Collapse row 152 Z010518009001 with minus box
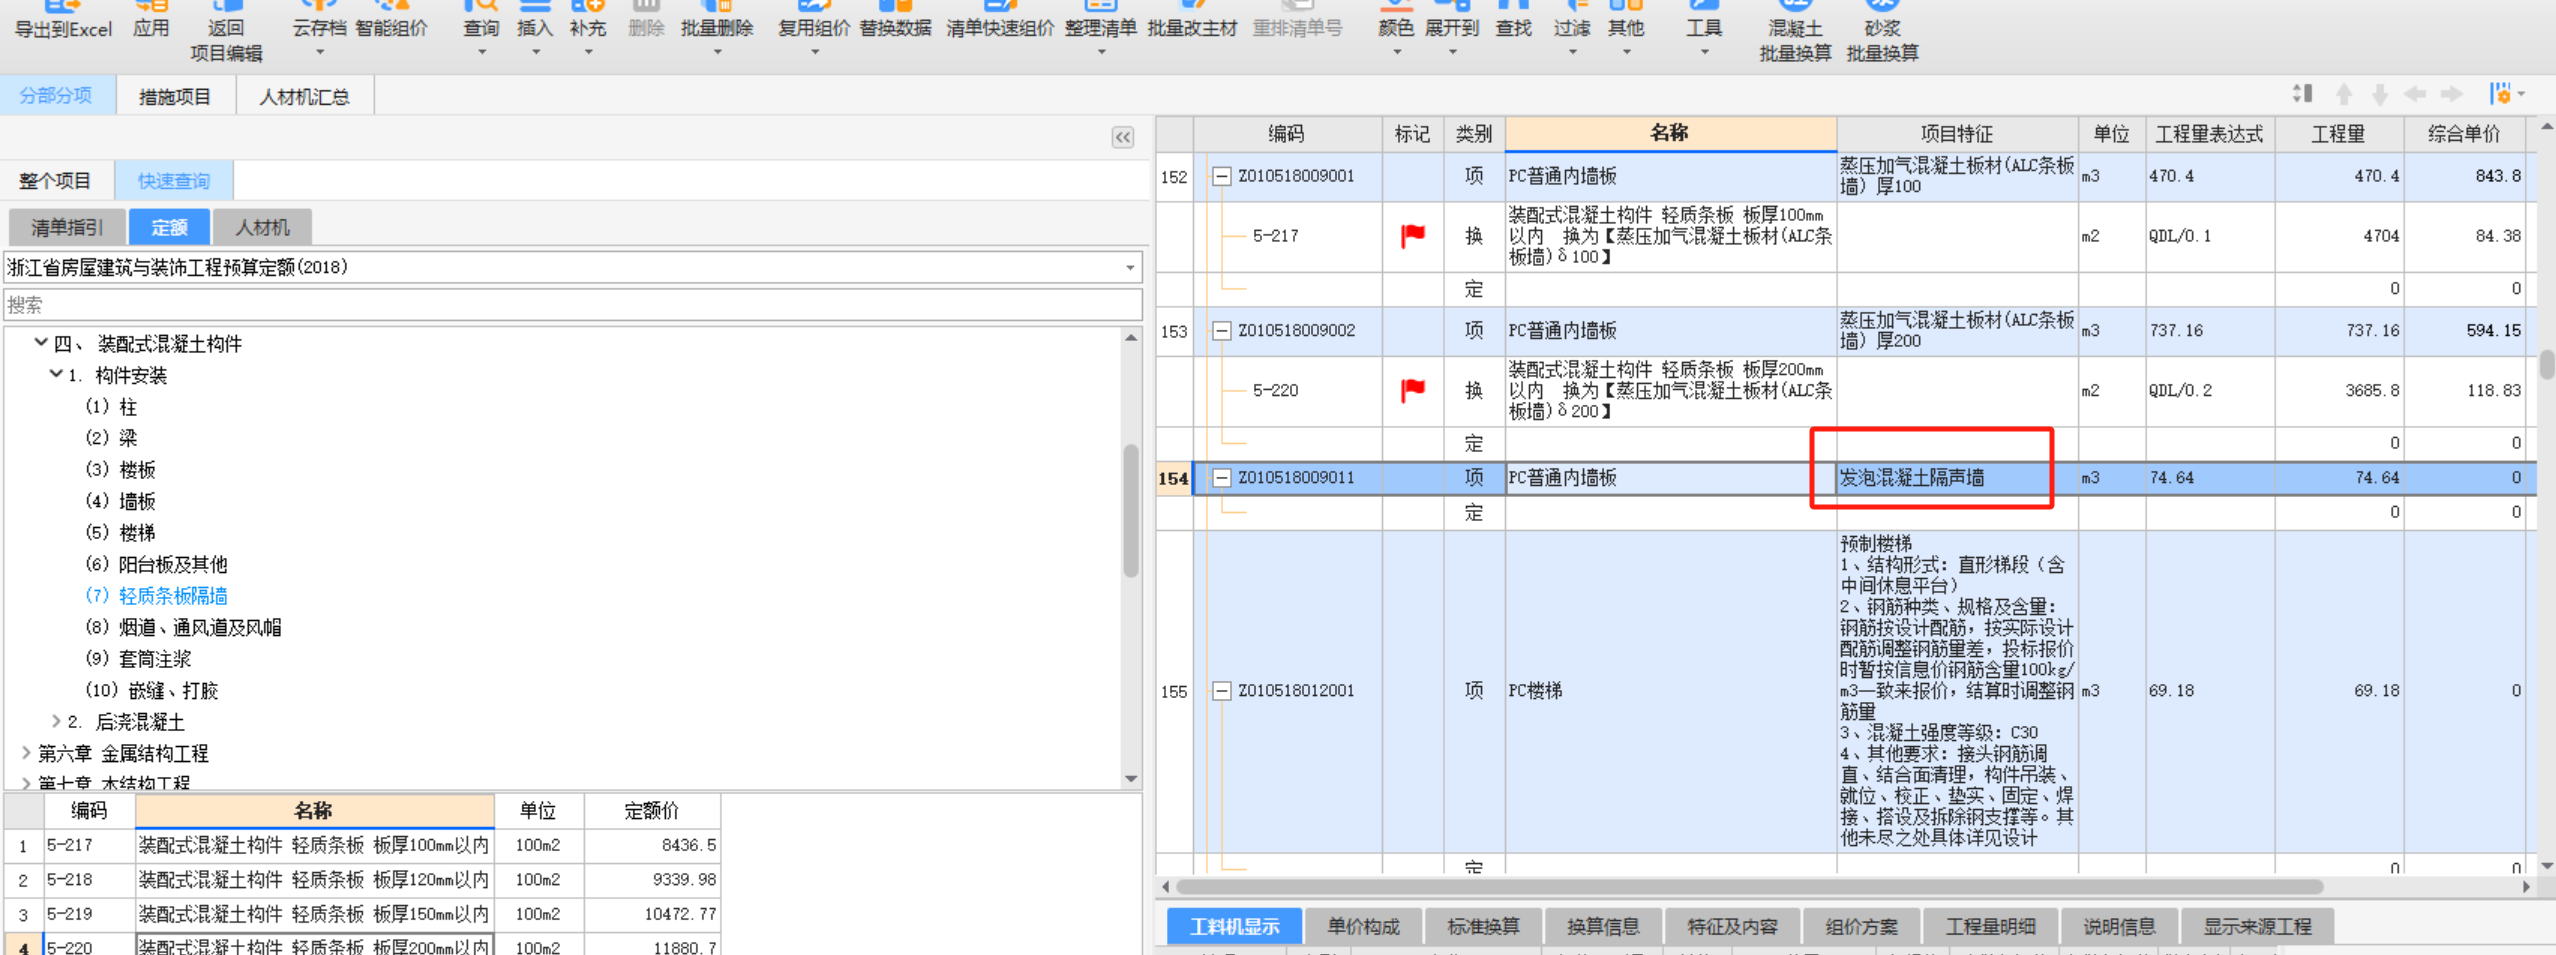 point(1221,177)
